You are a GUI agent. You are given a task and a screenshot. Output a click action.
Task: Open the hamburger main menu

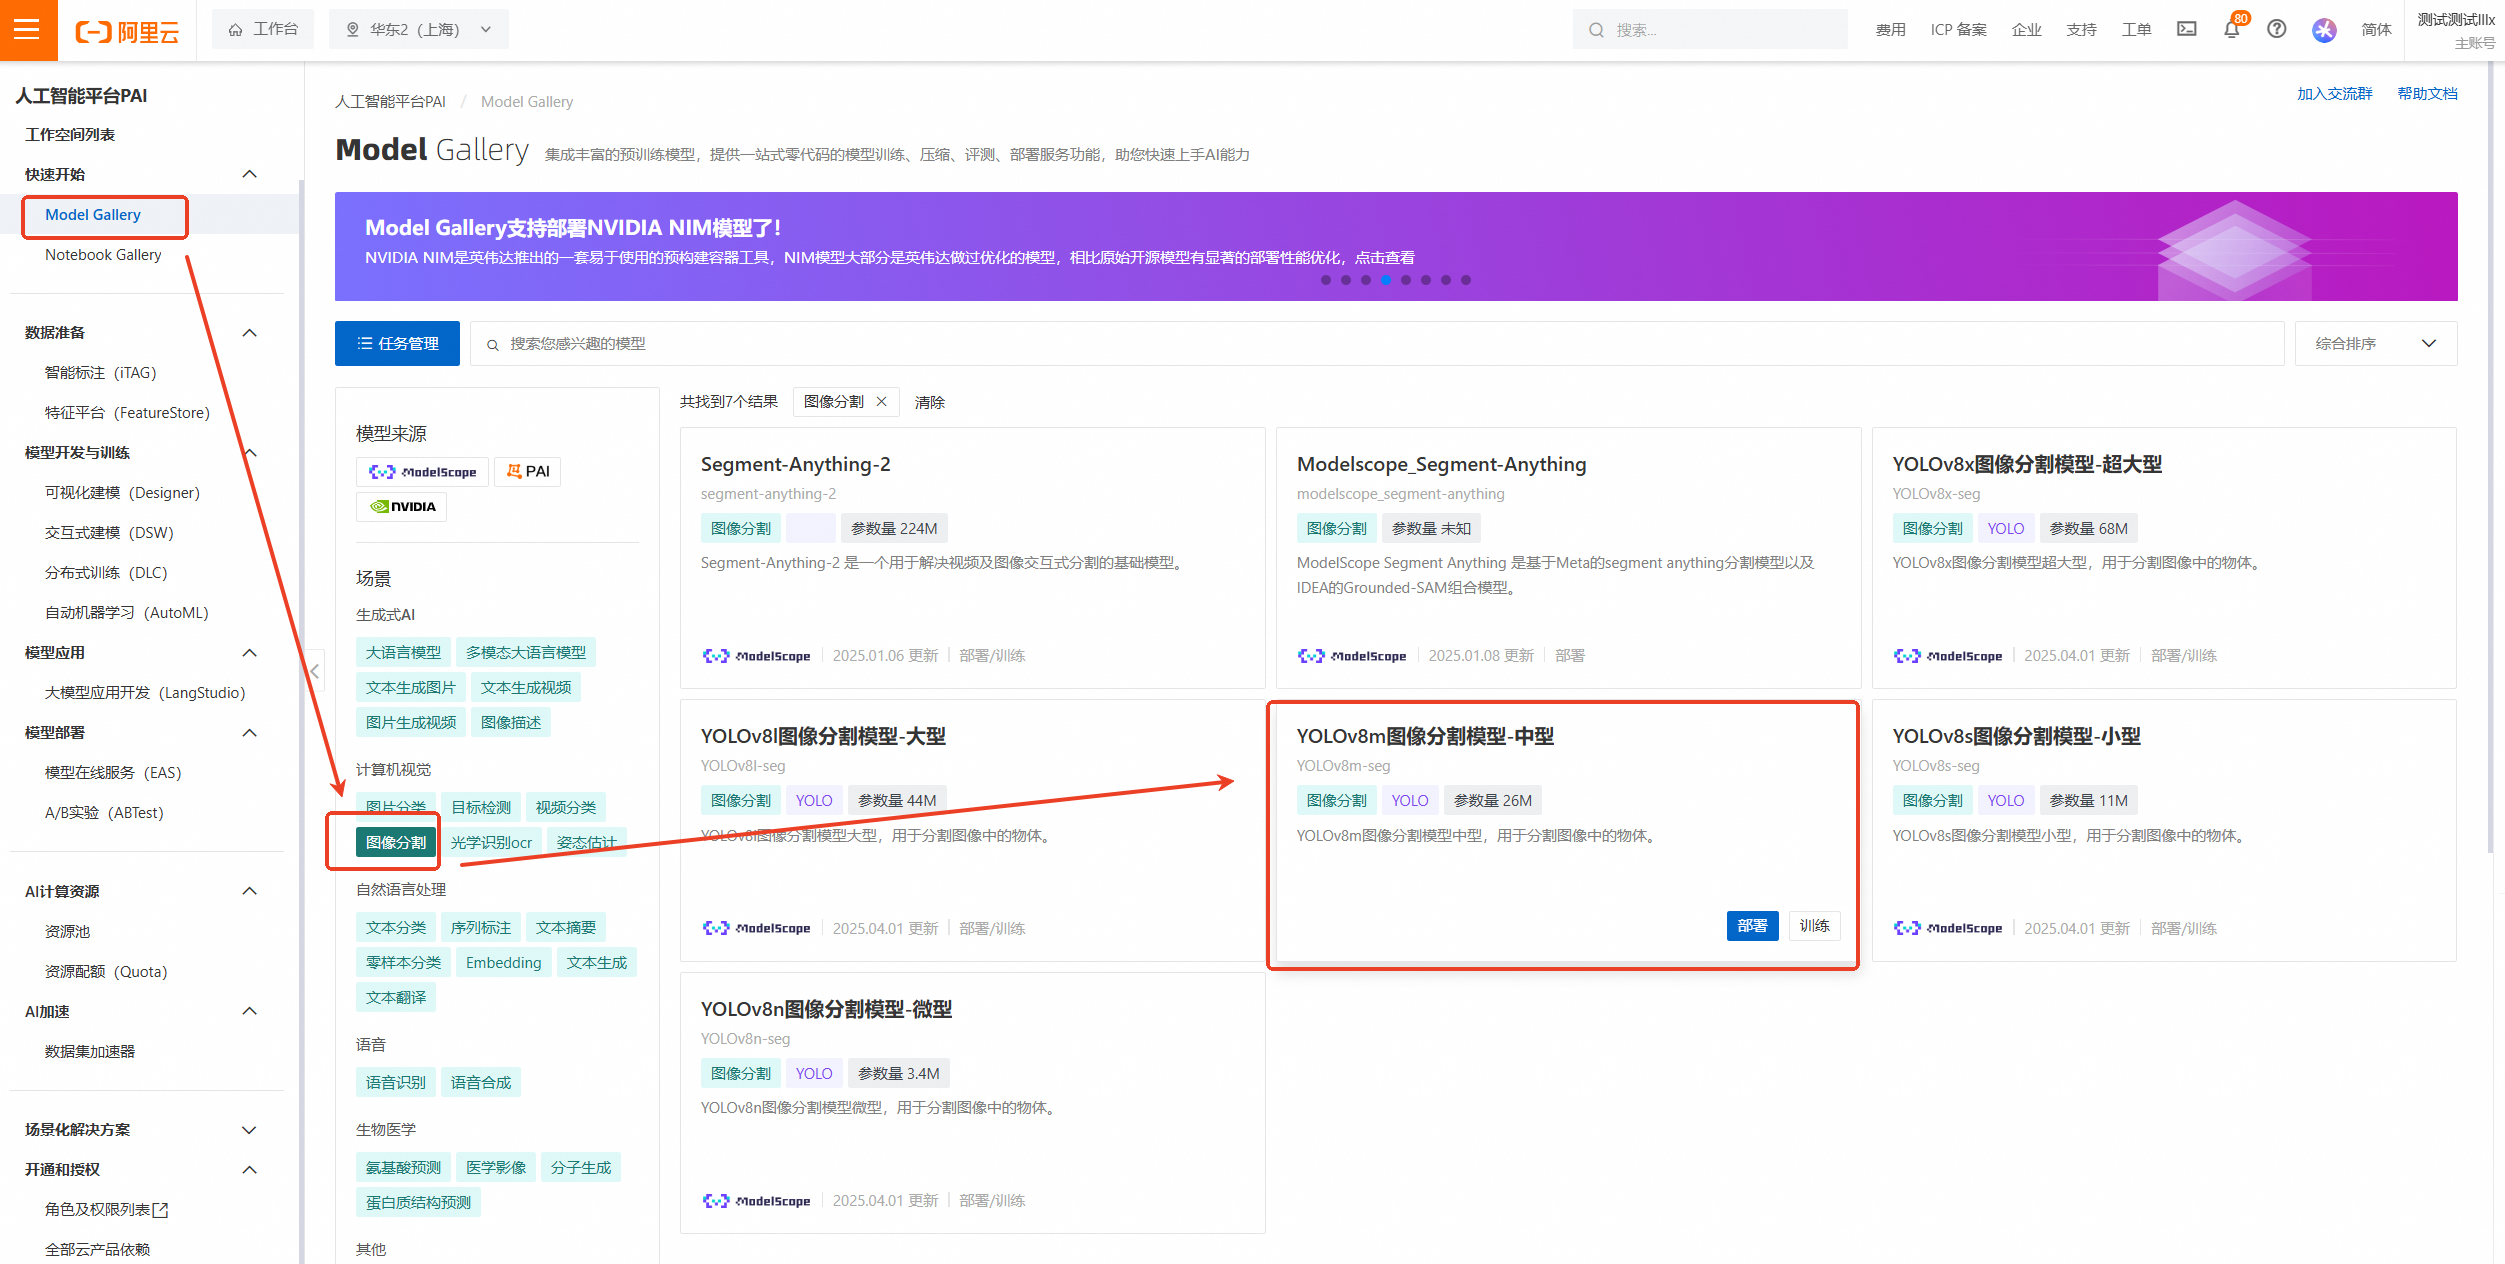[28, 30]
